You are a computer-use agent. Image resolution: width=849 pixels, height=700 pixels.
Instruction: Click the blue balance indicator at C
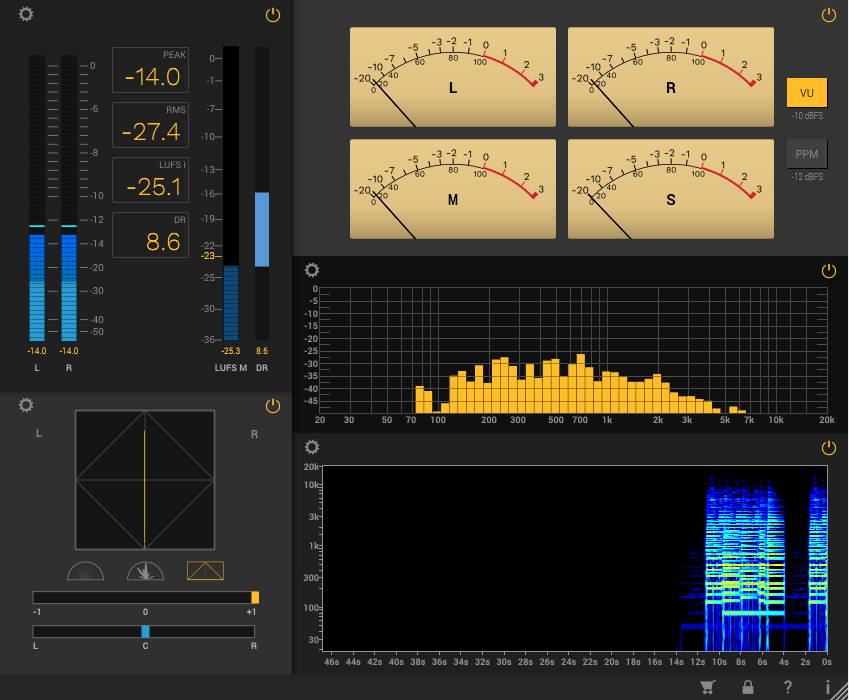[145, 631]
